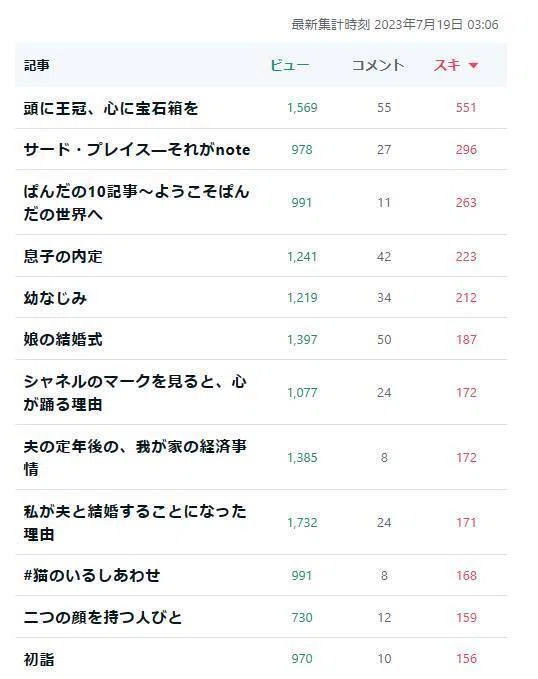Open article #猫のいるしあわせ
The image size is (538, 679).
click(92, 576)
